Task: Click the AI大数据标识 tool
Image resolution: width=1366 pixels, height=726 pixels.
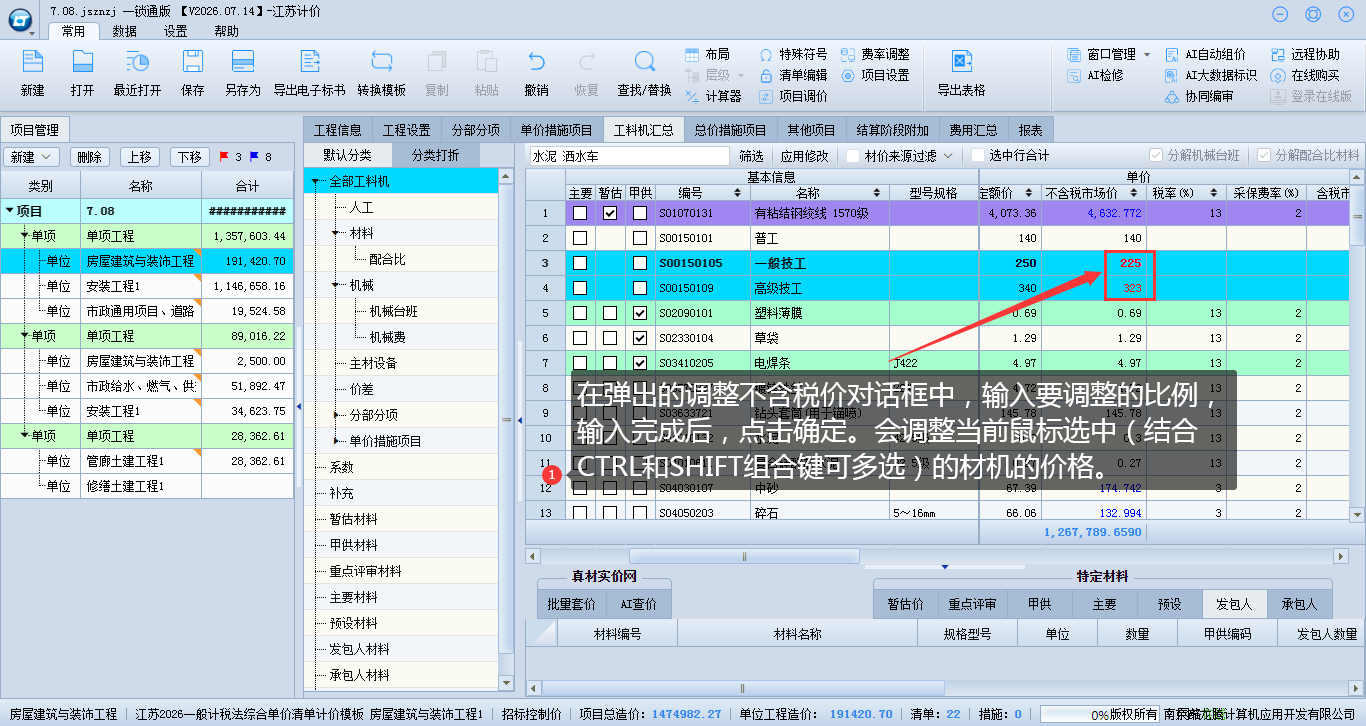Action: click(x=1211, y=75)
